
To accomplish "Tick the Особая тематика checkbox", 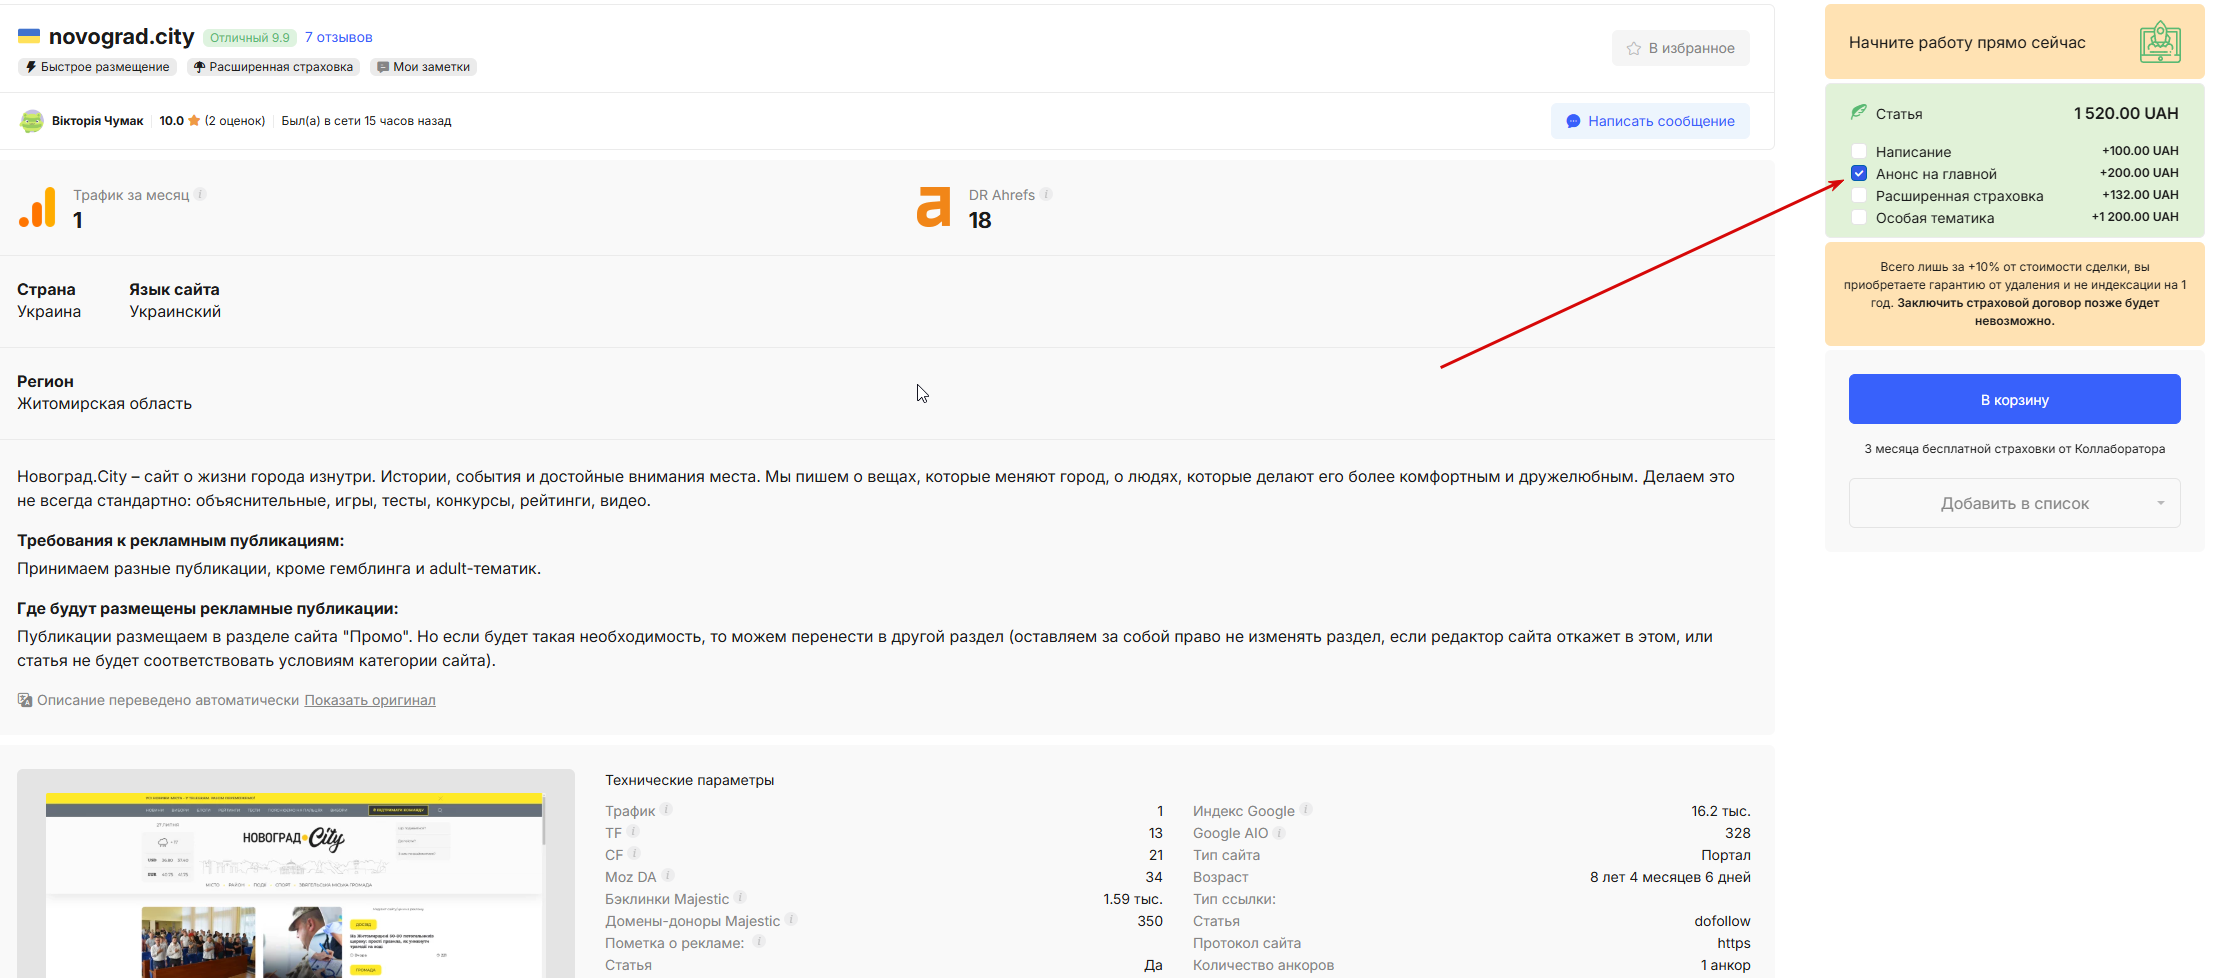I will pyautogui.click(x=1859, y=218).
